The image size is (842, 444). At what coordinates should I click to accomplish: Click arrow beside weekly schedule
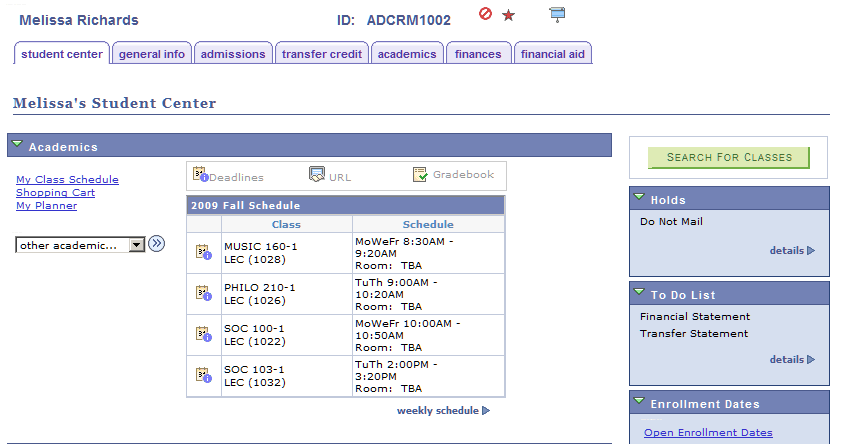point(486,411)
